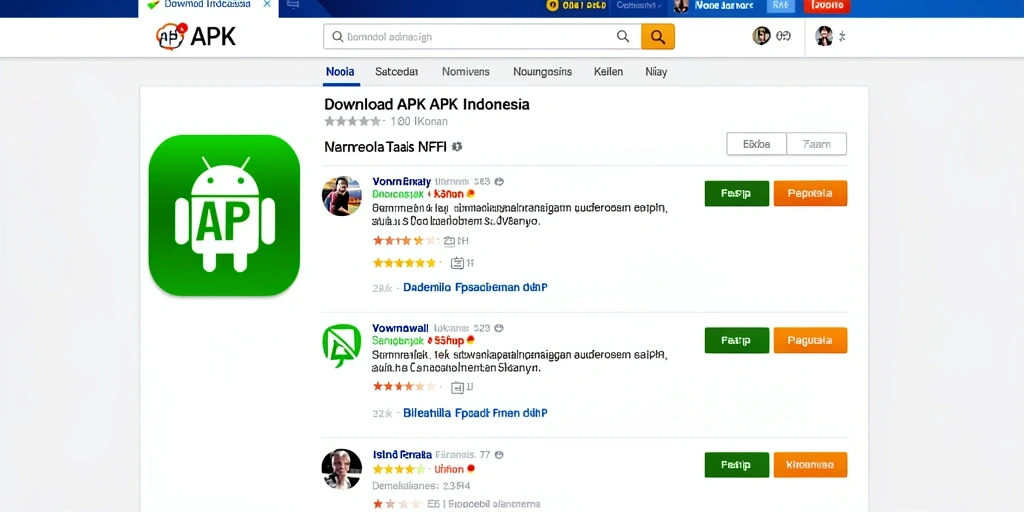Open the first user avatar in header
This screenshot has width=1024, height=512.
point(761,36)
